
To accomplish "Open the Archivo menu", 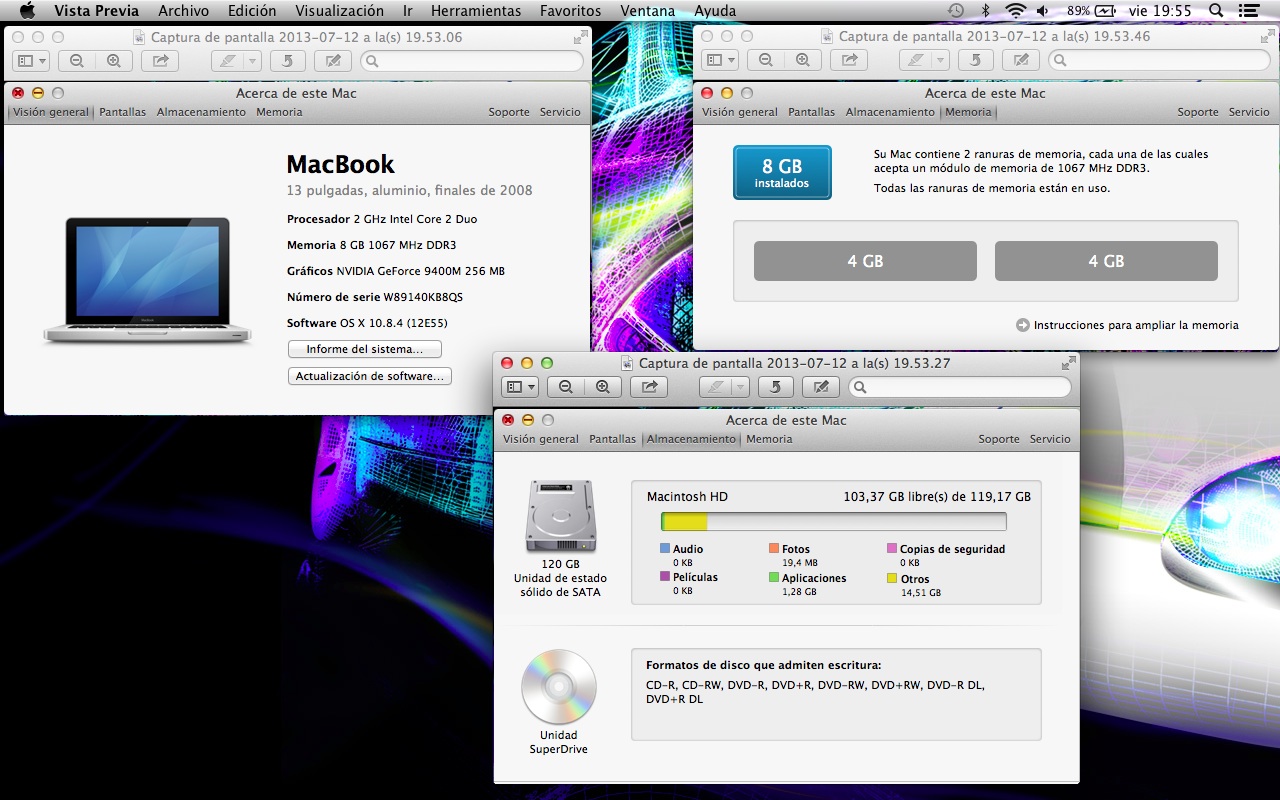I will coord(184,11).
